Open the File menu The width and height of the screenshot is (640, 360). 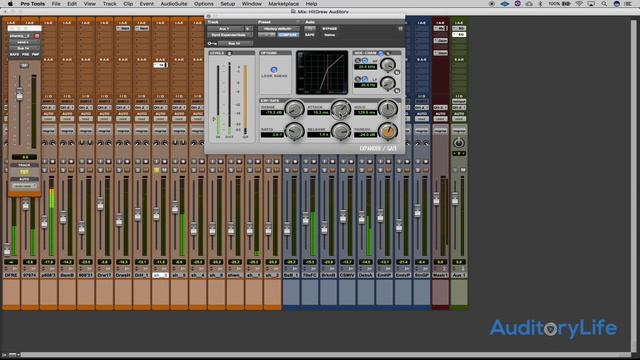coord(56,4)
